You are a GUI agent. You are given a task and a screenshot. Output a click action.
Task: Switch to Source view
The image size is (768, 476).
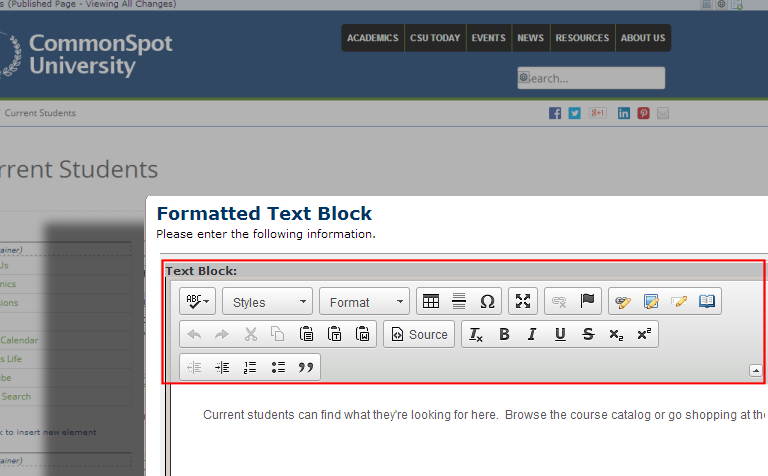(419, 334)
